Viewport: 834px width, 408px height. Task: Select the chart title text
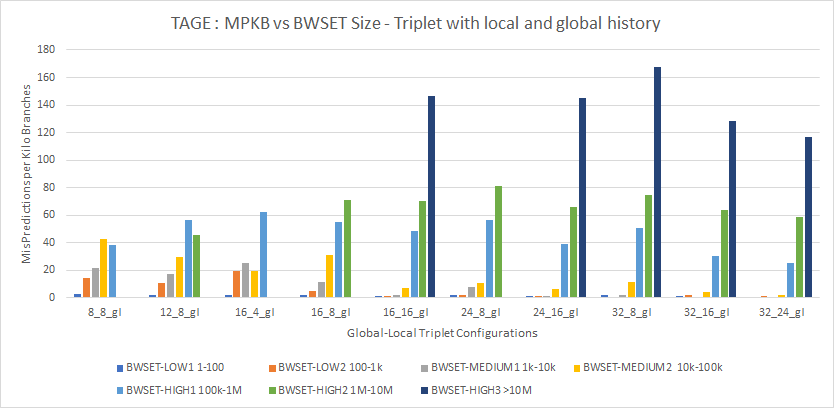pyautogui.click(x=416, y=24)
